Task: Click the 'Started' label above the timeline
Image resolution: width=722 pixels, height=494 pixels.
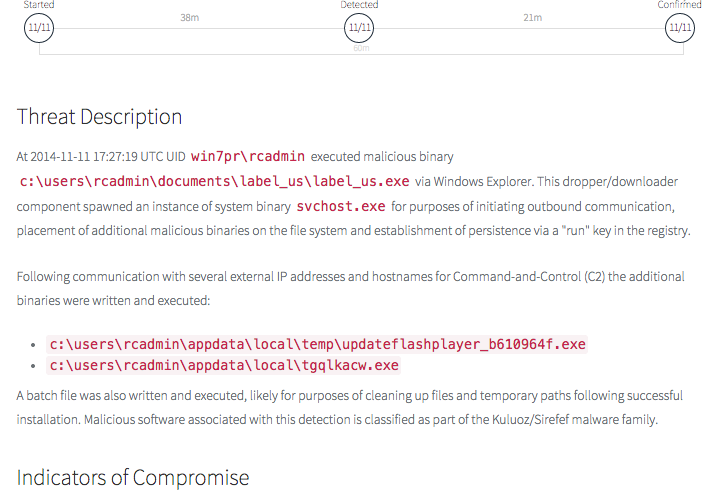Action: tap(39, 5)
